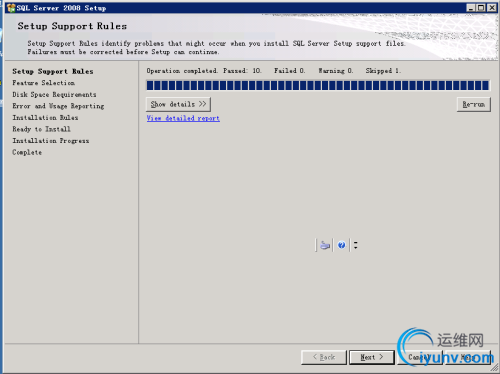Select Complete step in sidebar
This screenshot has height=374, width=500.
coord(27,152)
